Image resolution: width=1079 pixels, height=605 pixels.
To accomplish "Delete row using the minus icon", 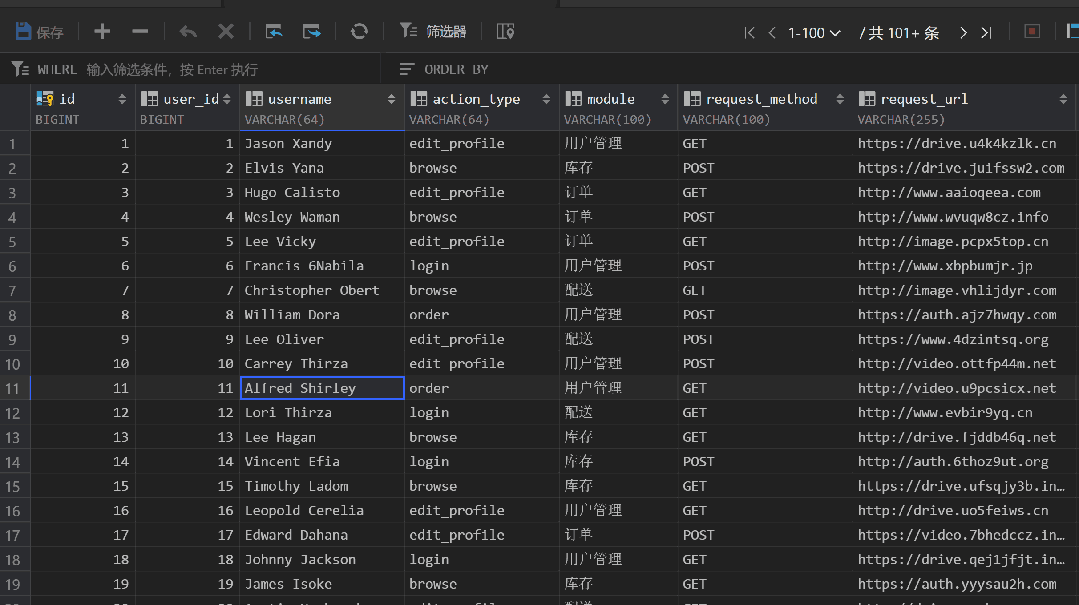I will click(x=140, y=32).
